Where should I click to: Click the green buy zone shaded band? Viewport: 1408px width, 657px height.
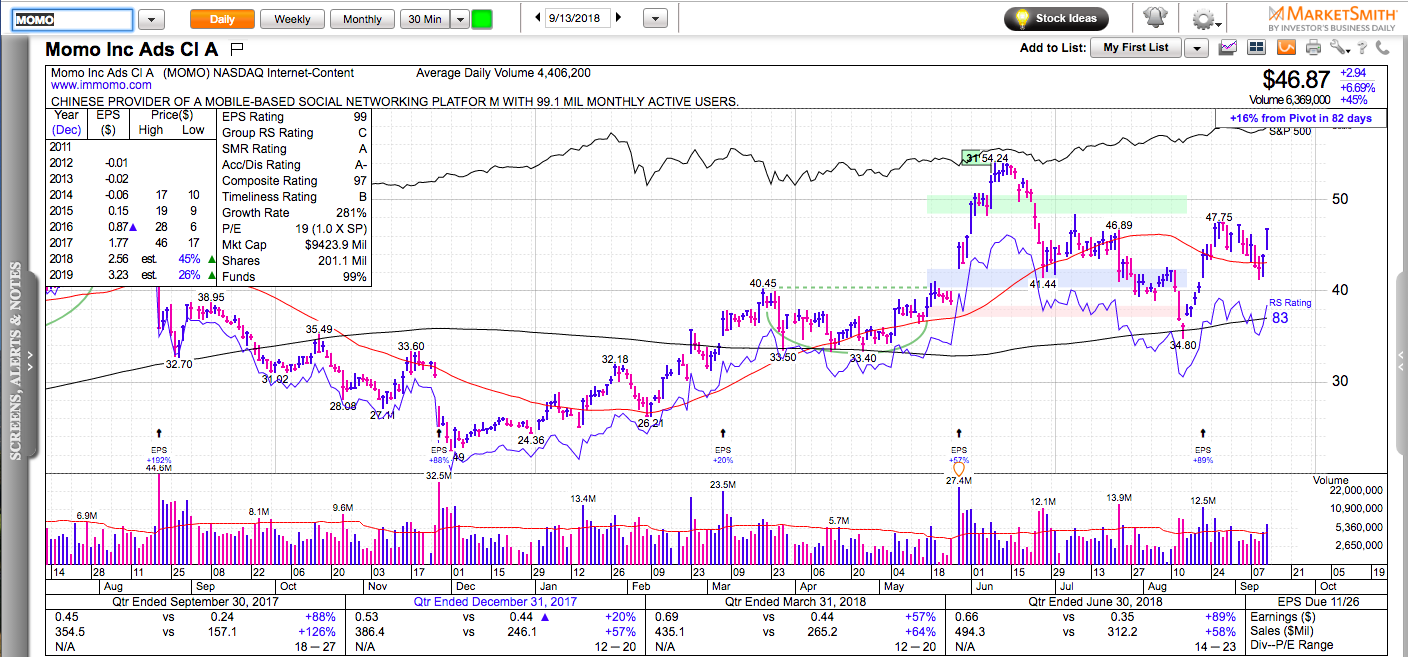pos(1057,204)
